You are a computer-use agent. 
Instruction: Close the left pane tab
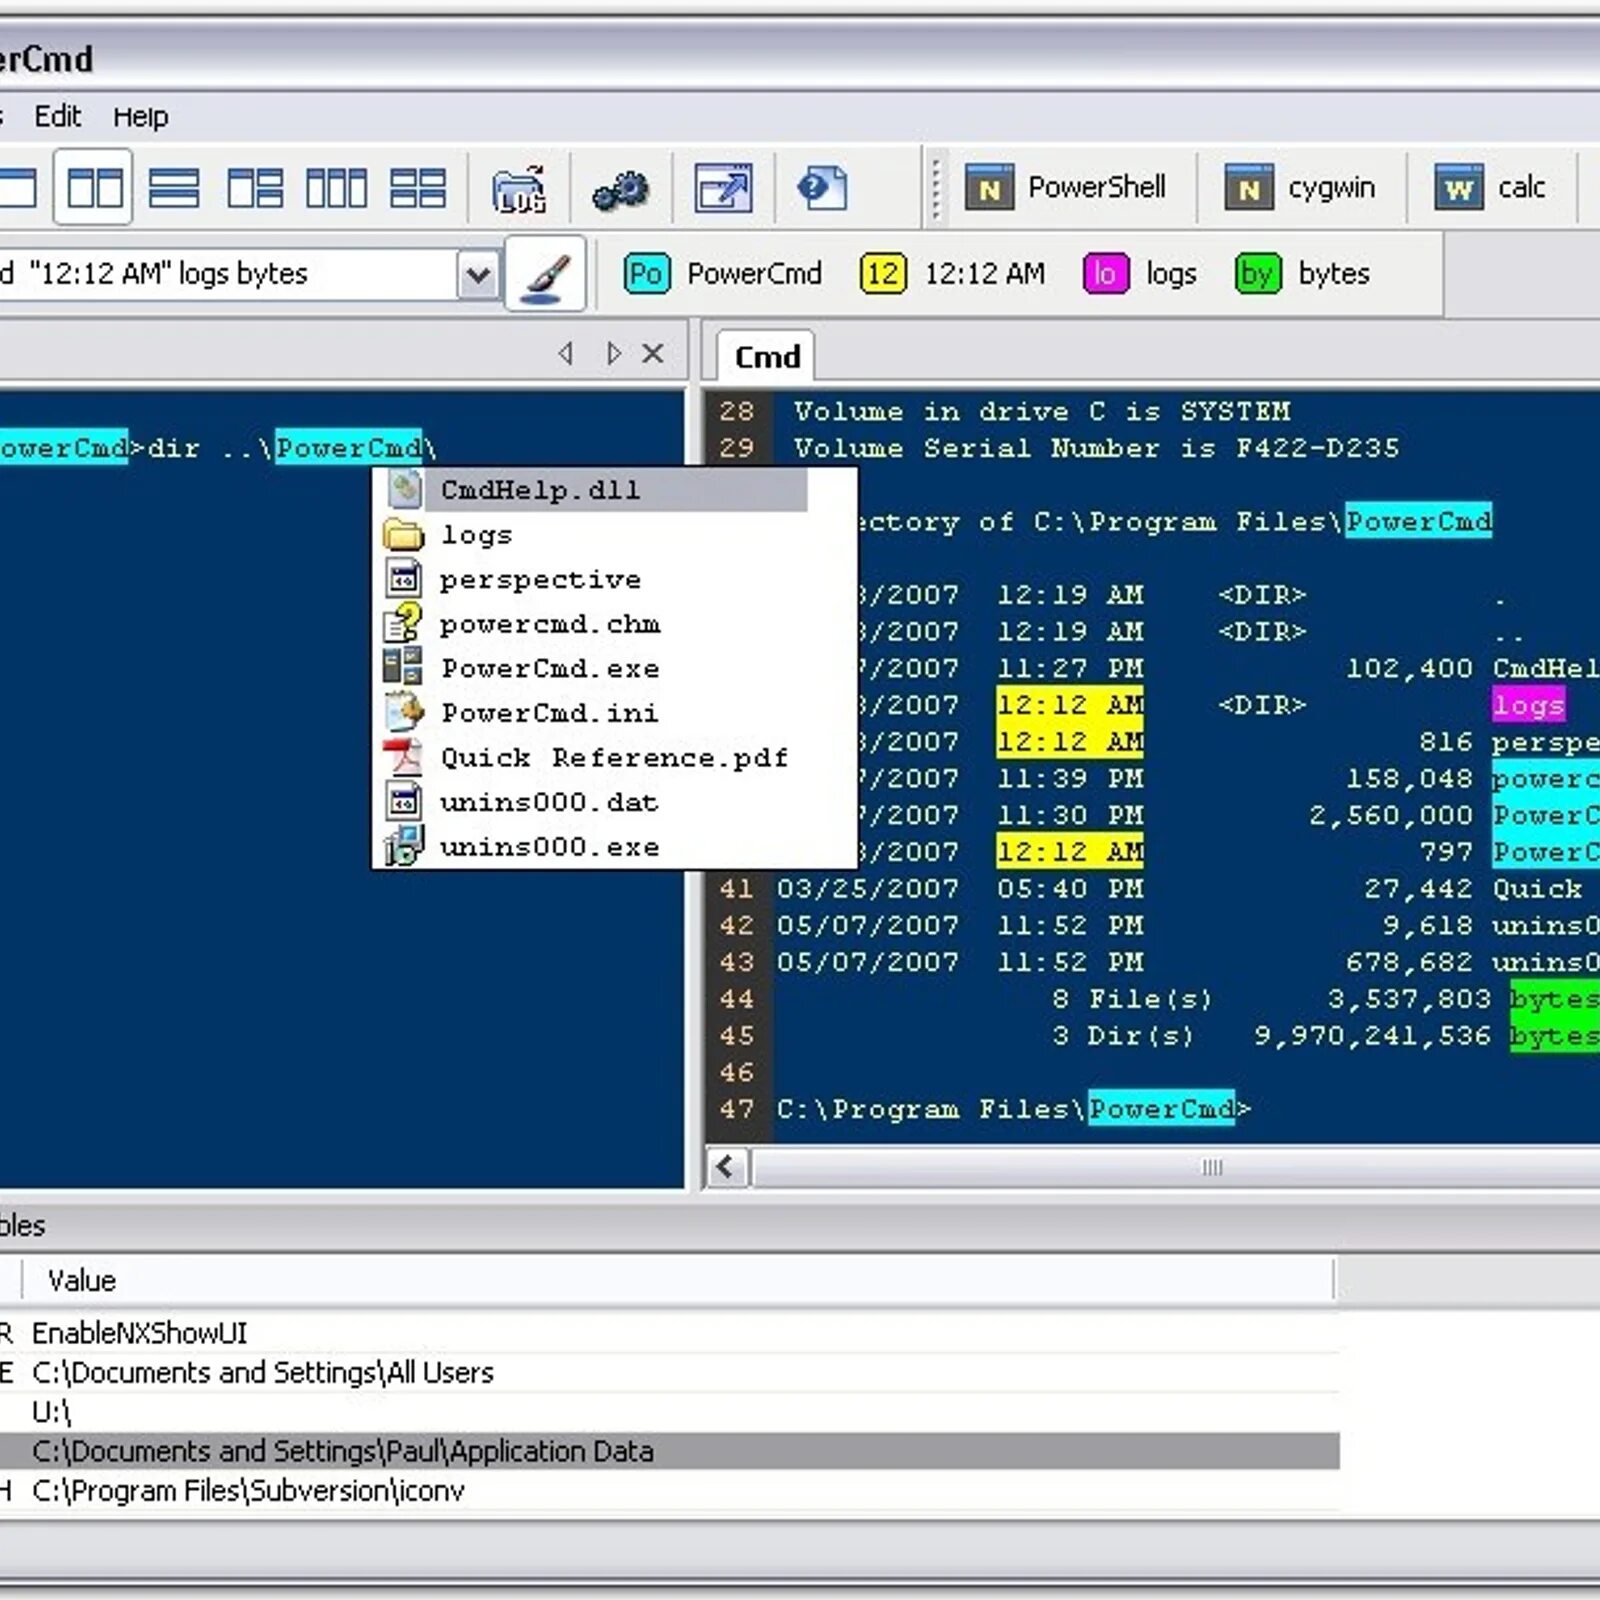[x=653, y=353]
